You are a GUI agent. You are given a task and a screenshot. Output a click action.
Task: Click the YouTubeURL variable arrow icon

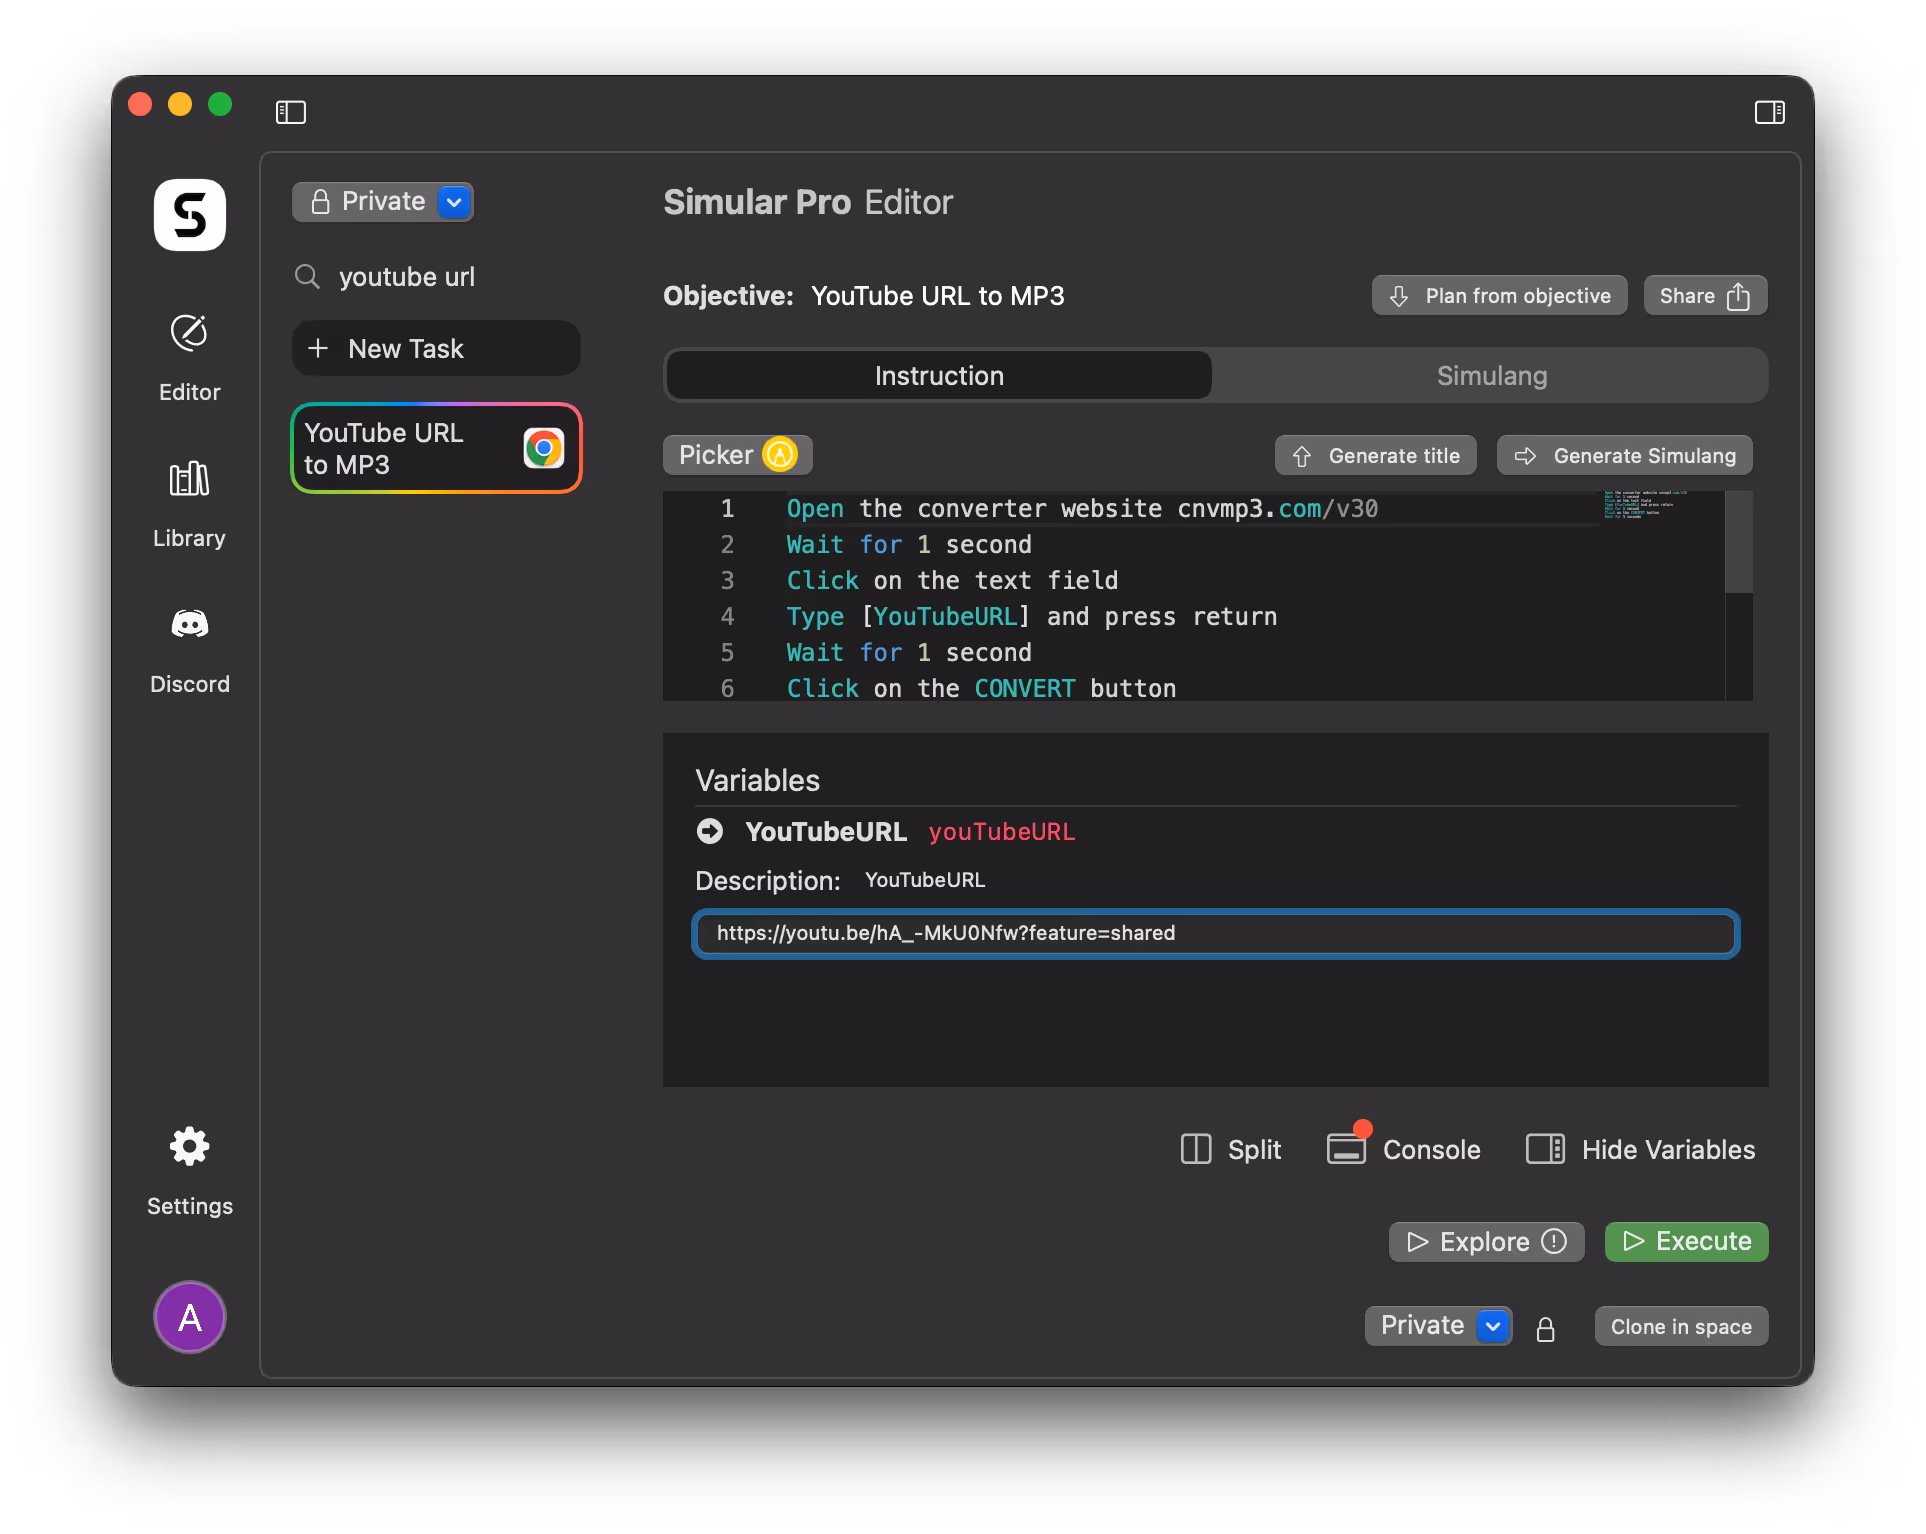[x=710, y=831]
